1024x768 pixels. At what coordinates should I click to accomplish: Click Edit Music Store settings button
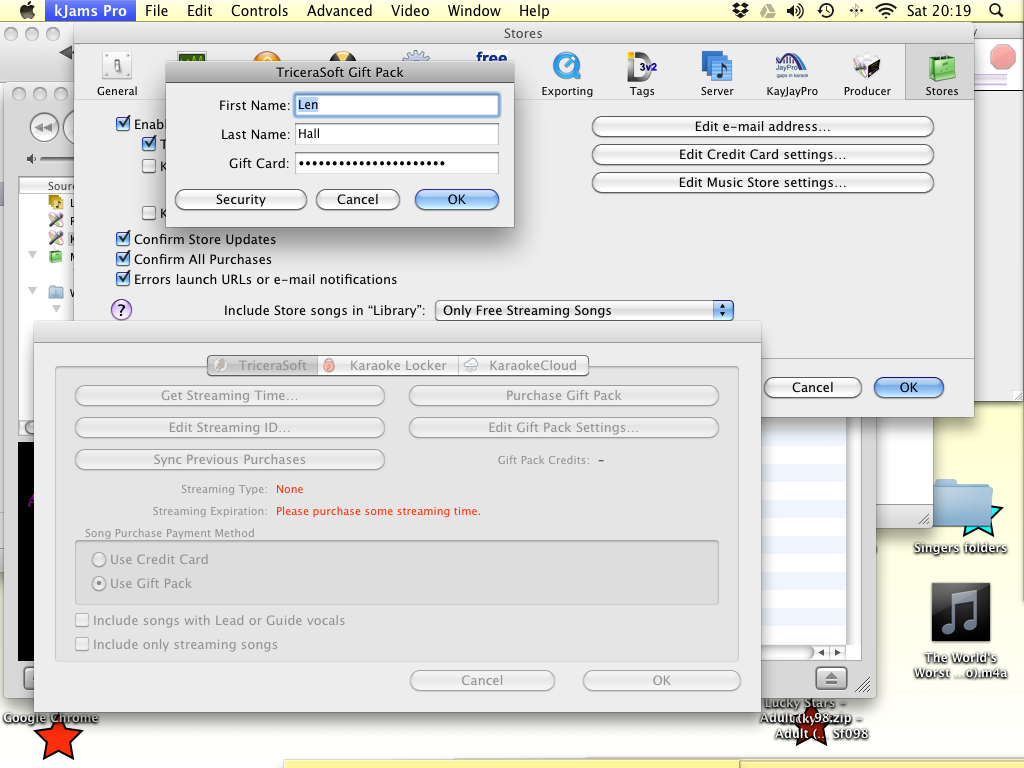coord(762,183)
